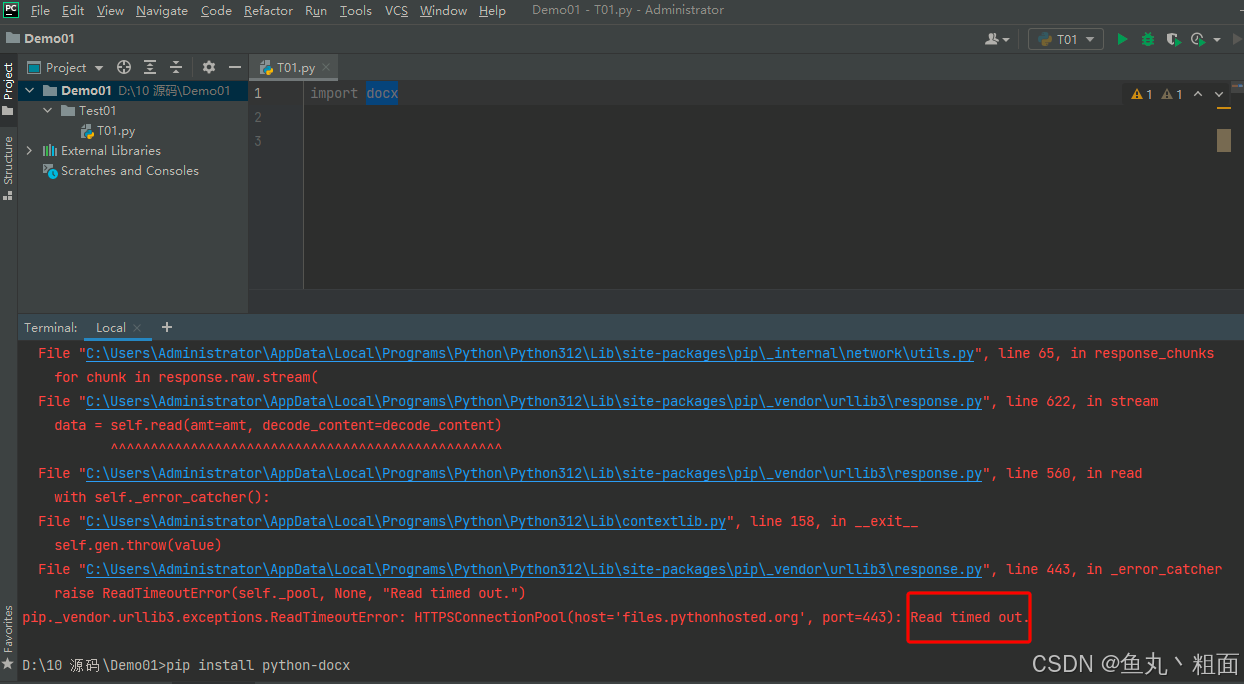1244x684 pixels.
Task: Collapse All in the Project panel
Action: point(176,67)
